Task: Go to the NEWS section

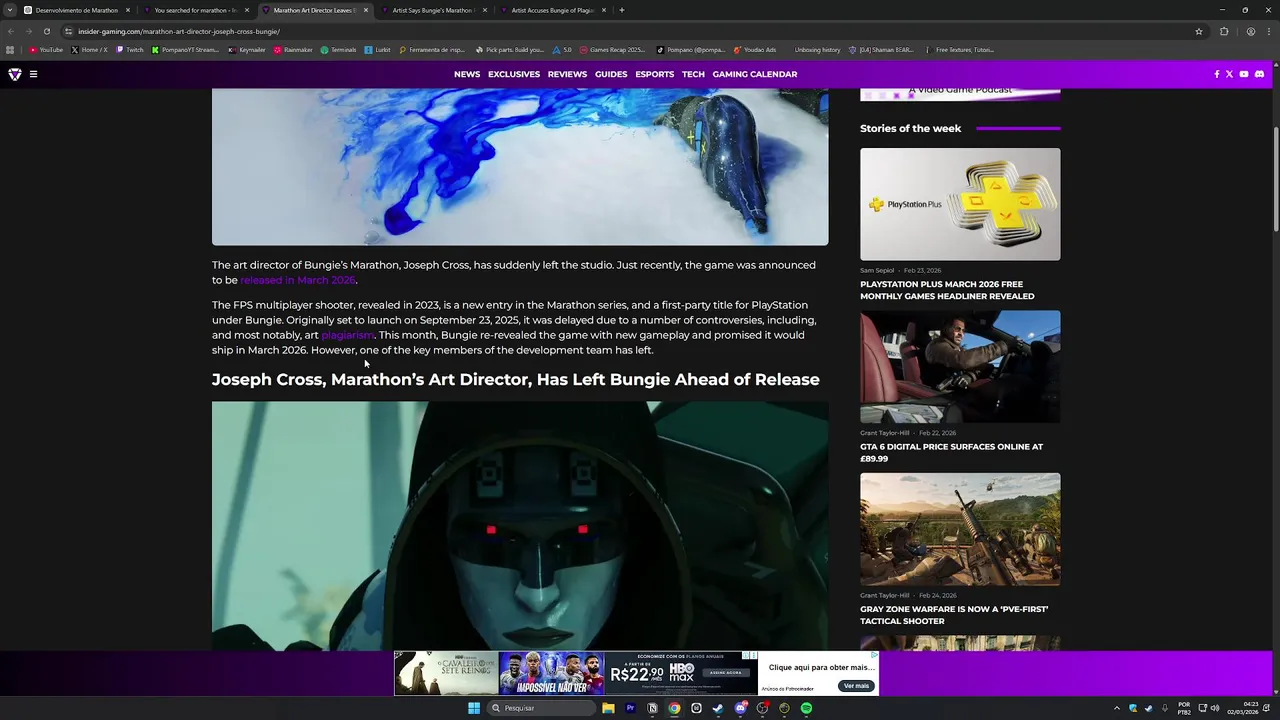Action: (467, 74)
